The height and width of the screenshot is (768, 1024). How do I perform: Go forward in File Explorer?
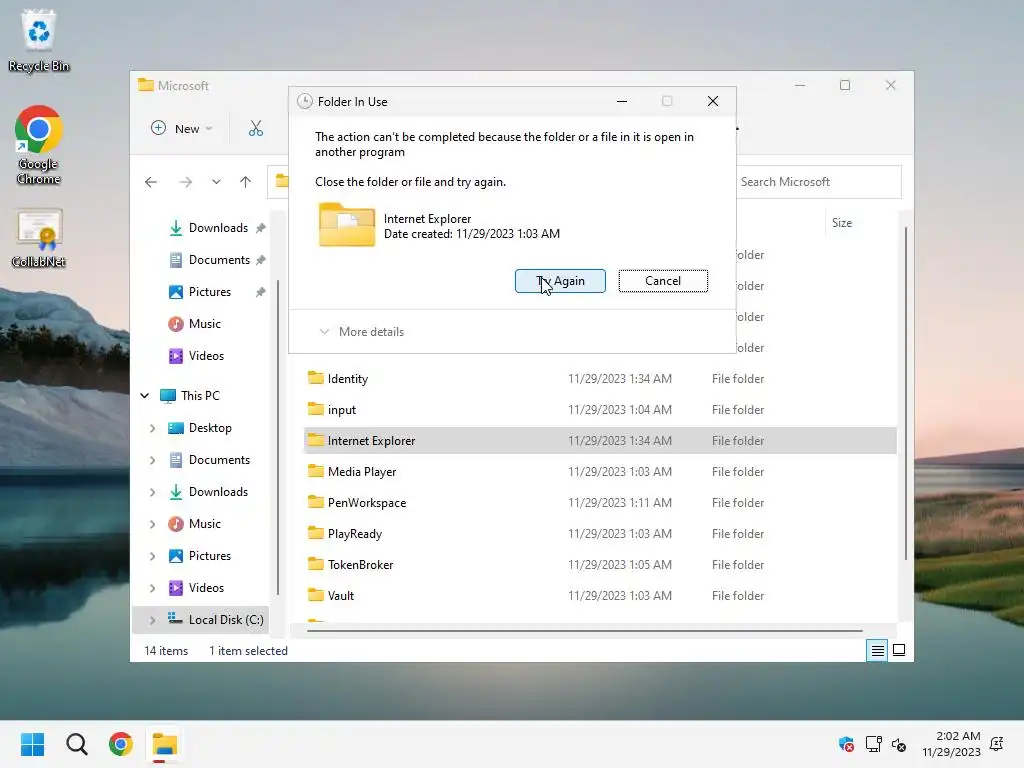[186, 182]
